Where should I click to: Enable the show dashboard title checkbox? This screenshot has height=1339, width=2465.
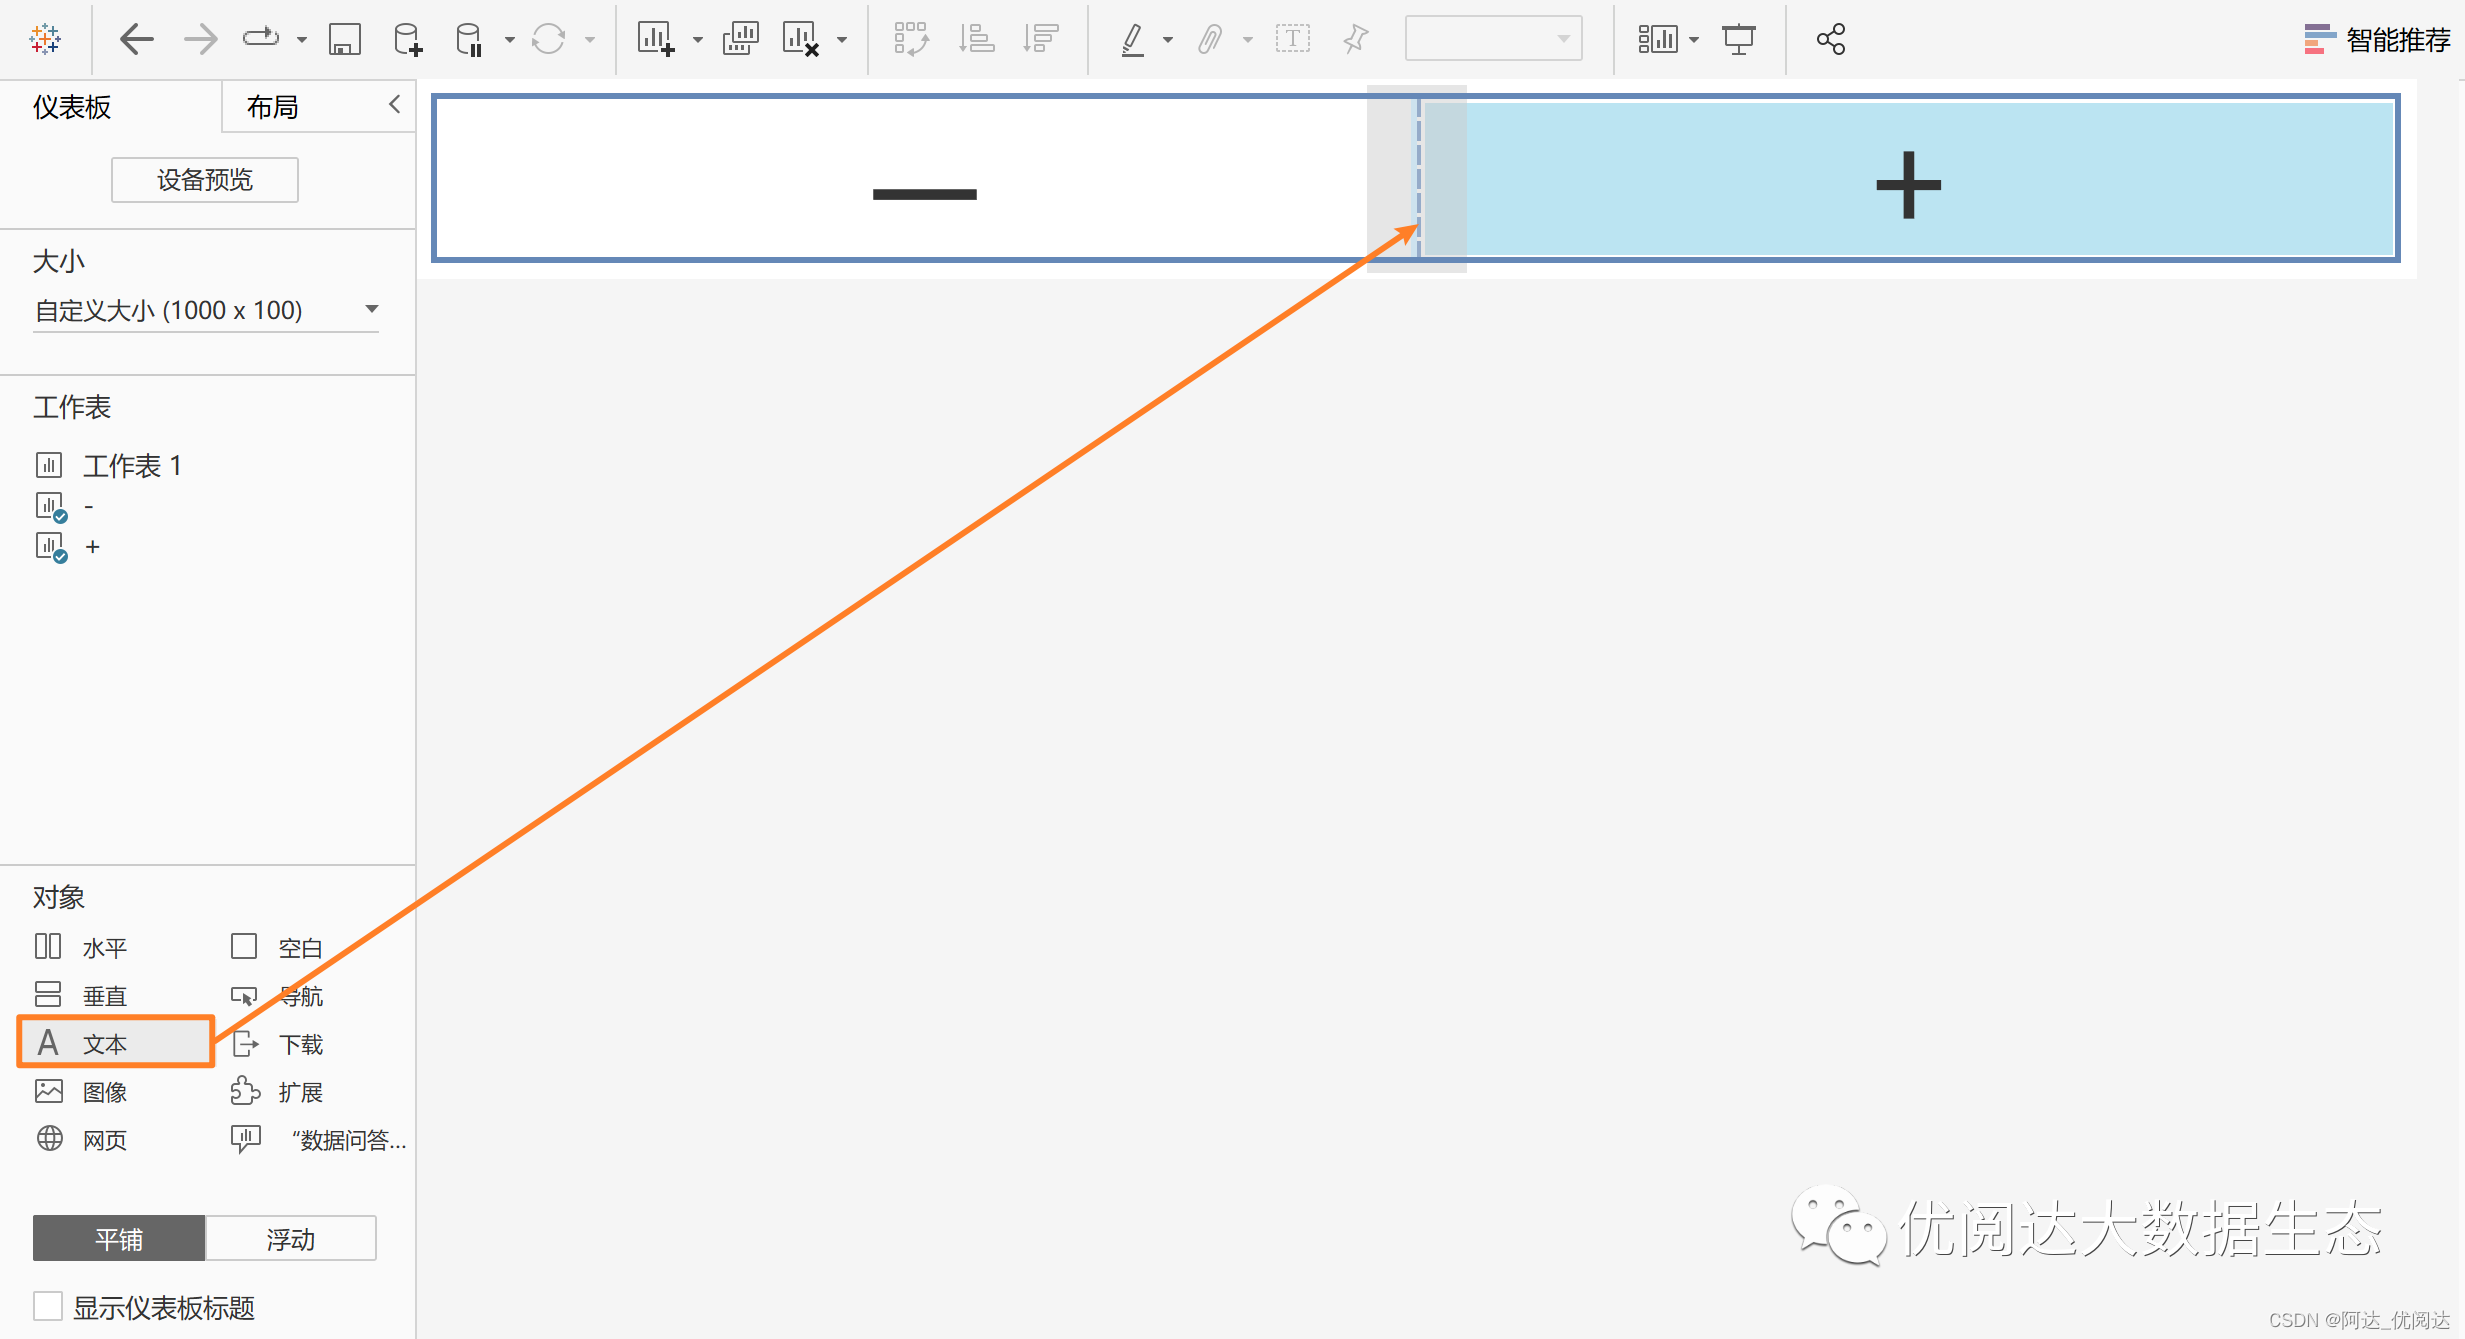[48, 1306]
